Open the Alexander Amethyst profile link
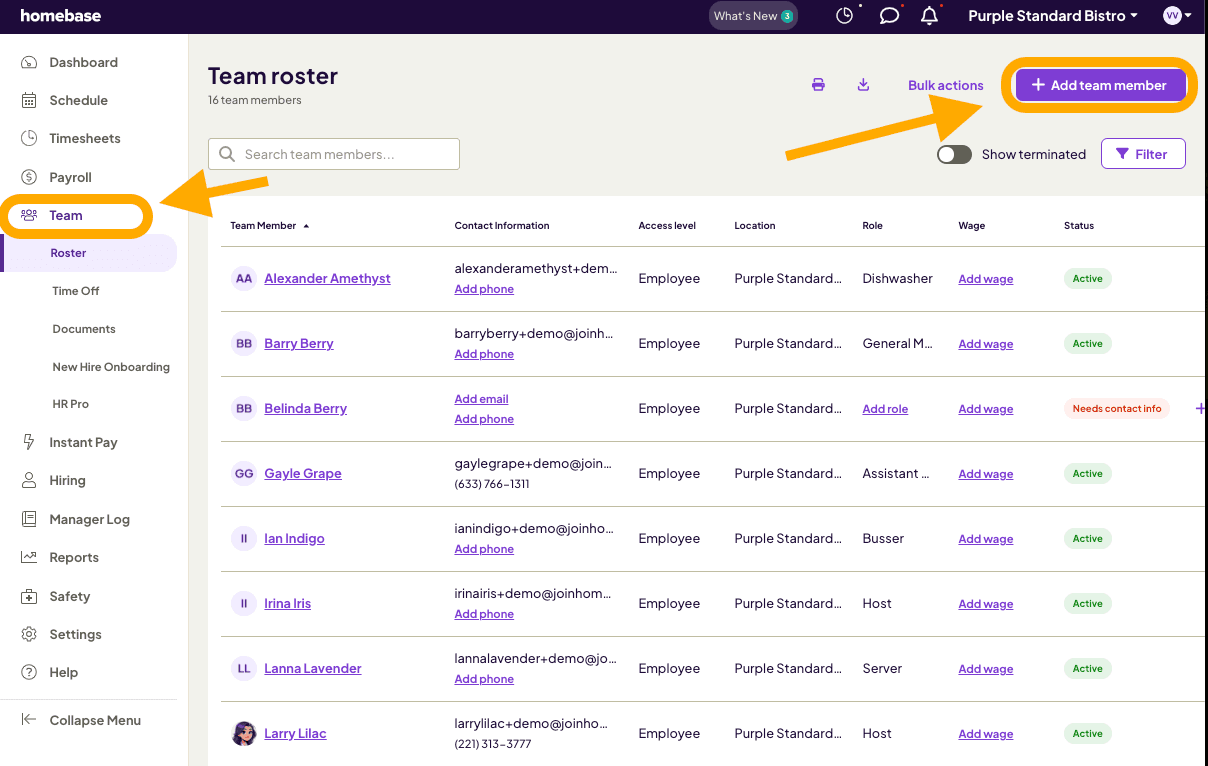This screenshot has height=766, width=1208. pyautogui.click(x=327, y=279)
